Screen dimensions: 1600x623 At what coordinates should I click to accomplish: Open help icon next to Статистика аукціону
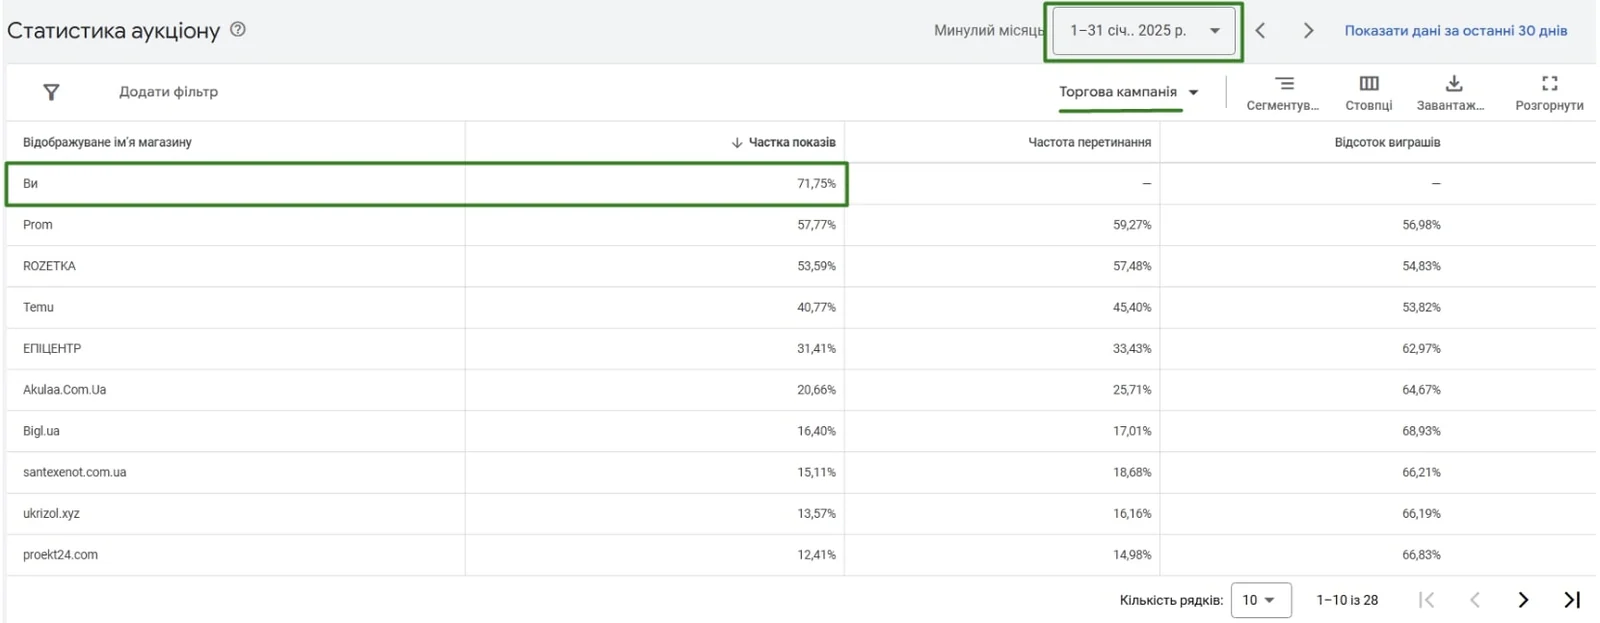pos(238,30)
